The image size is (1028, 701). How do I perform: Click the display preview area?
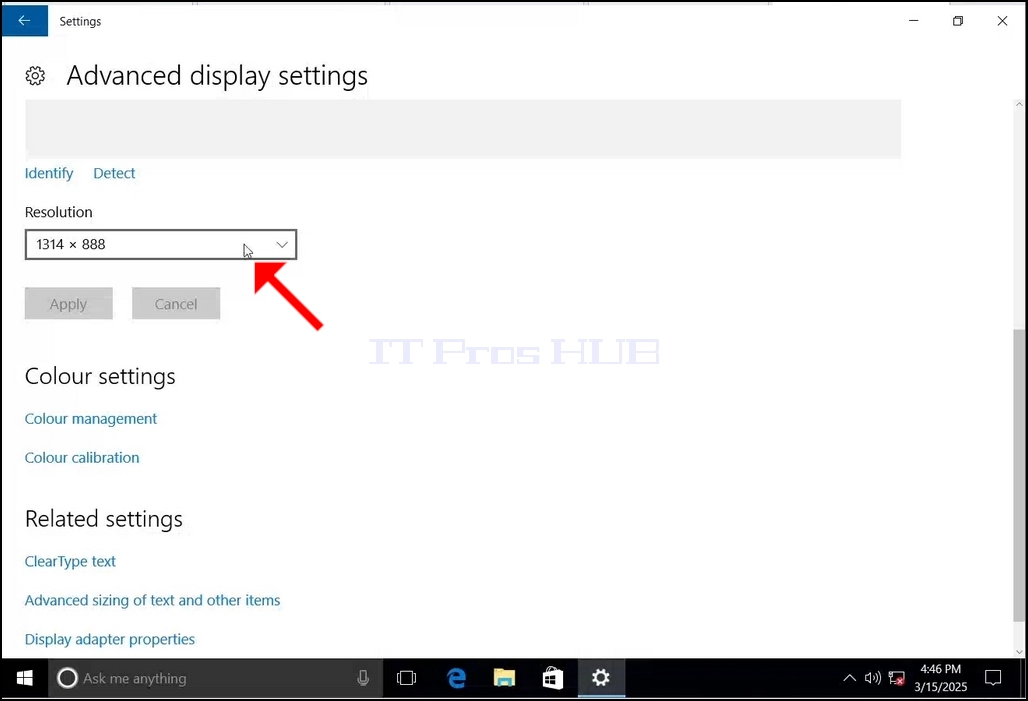click(x=463, y=129)
